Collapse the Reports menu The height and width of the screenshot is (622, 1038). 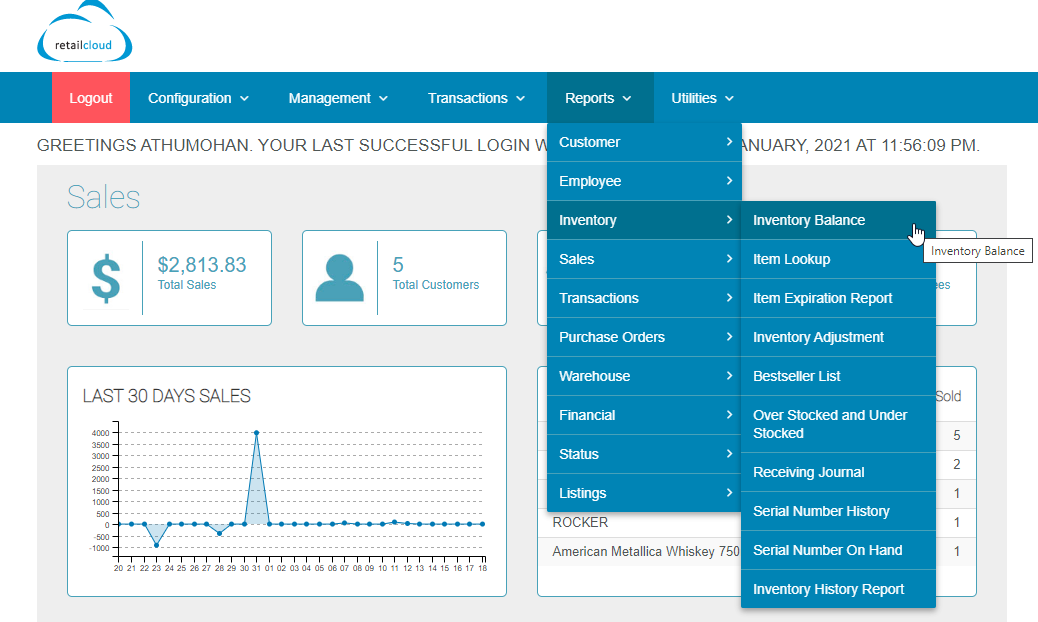[x=598, y=98]
